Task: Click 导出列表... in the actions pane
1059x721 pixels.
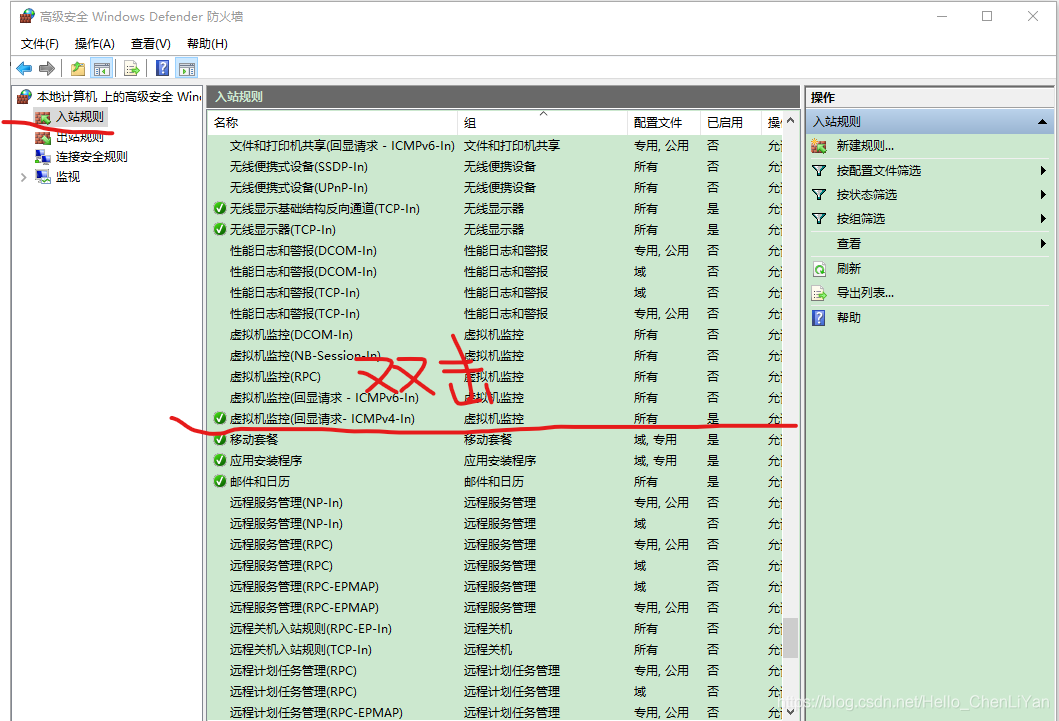Action: [x=865, y=293]
